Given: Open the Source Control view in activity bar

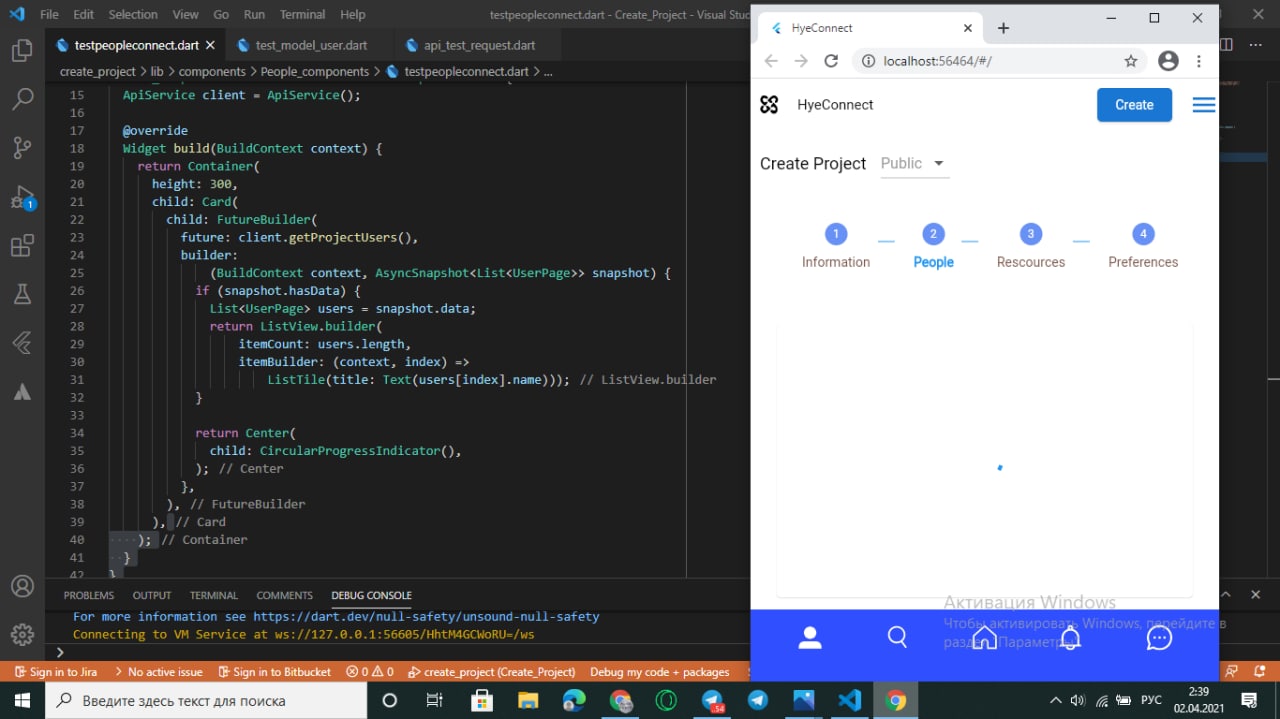Looking at the screenshot, I should click(x=22, y=148).
